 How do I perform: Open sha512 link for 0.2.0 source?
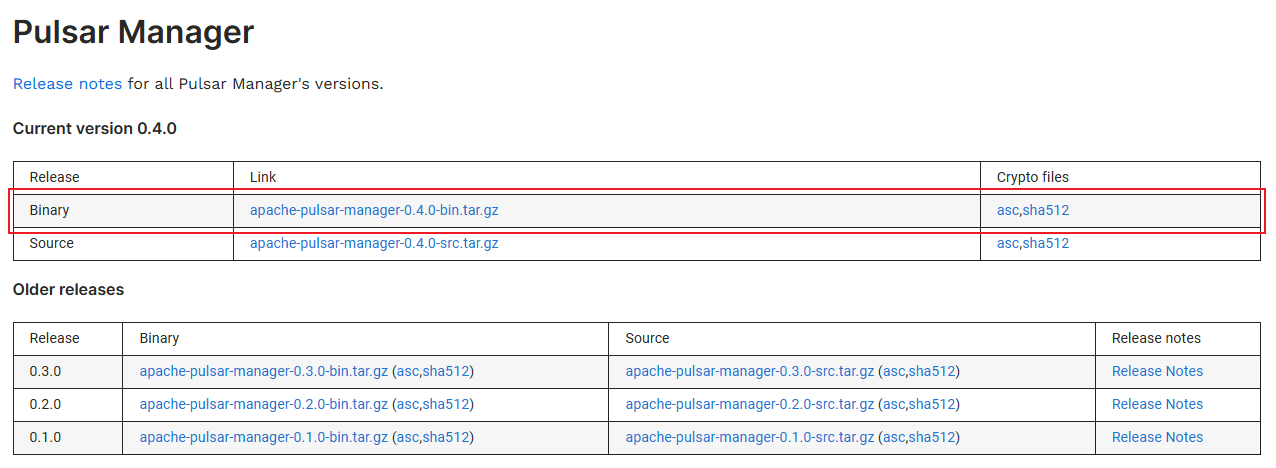coord(932,404)
